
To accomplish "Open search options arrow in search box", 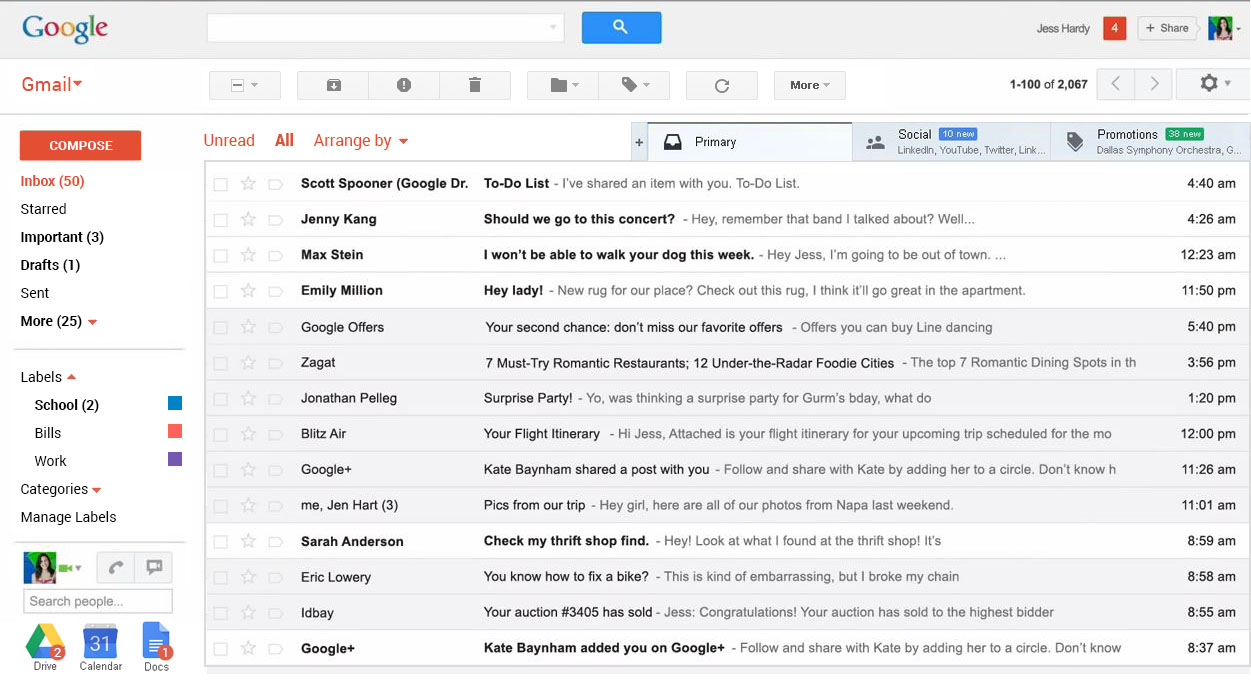I will tap(553, 28).
